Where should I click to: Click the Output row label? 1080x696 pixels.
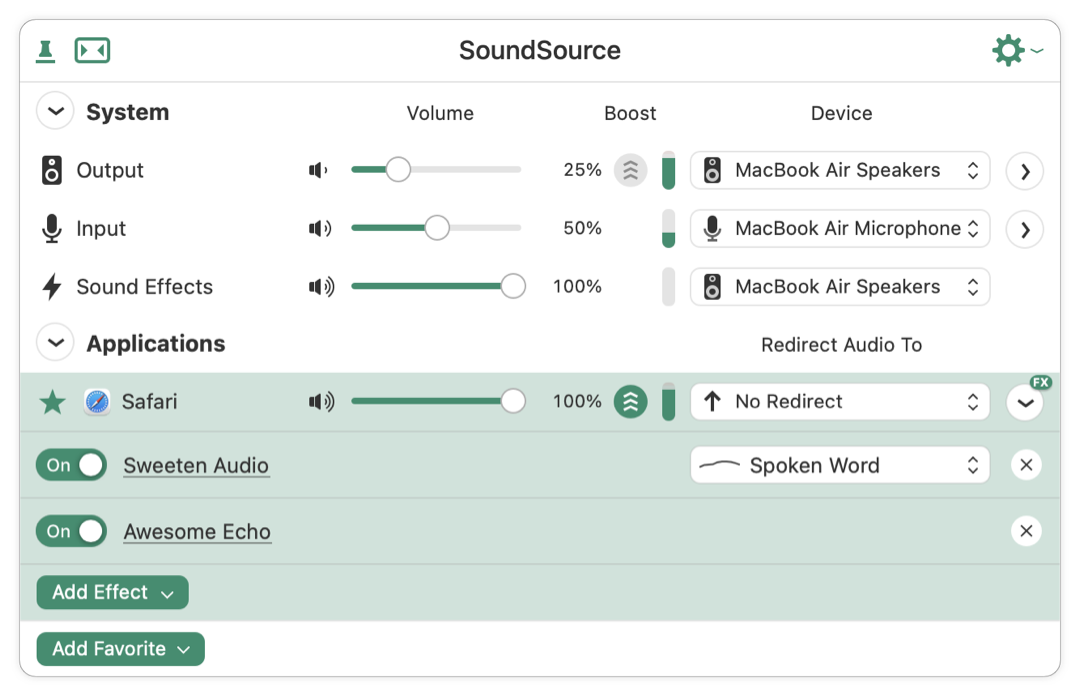coord(110,170)
